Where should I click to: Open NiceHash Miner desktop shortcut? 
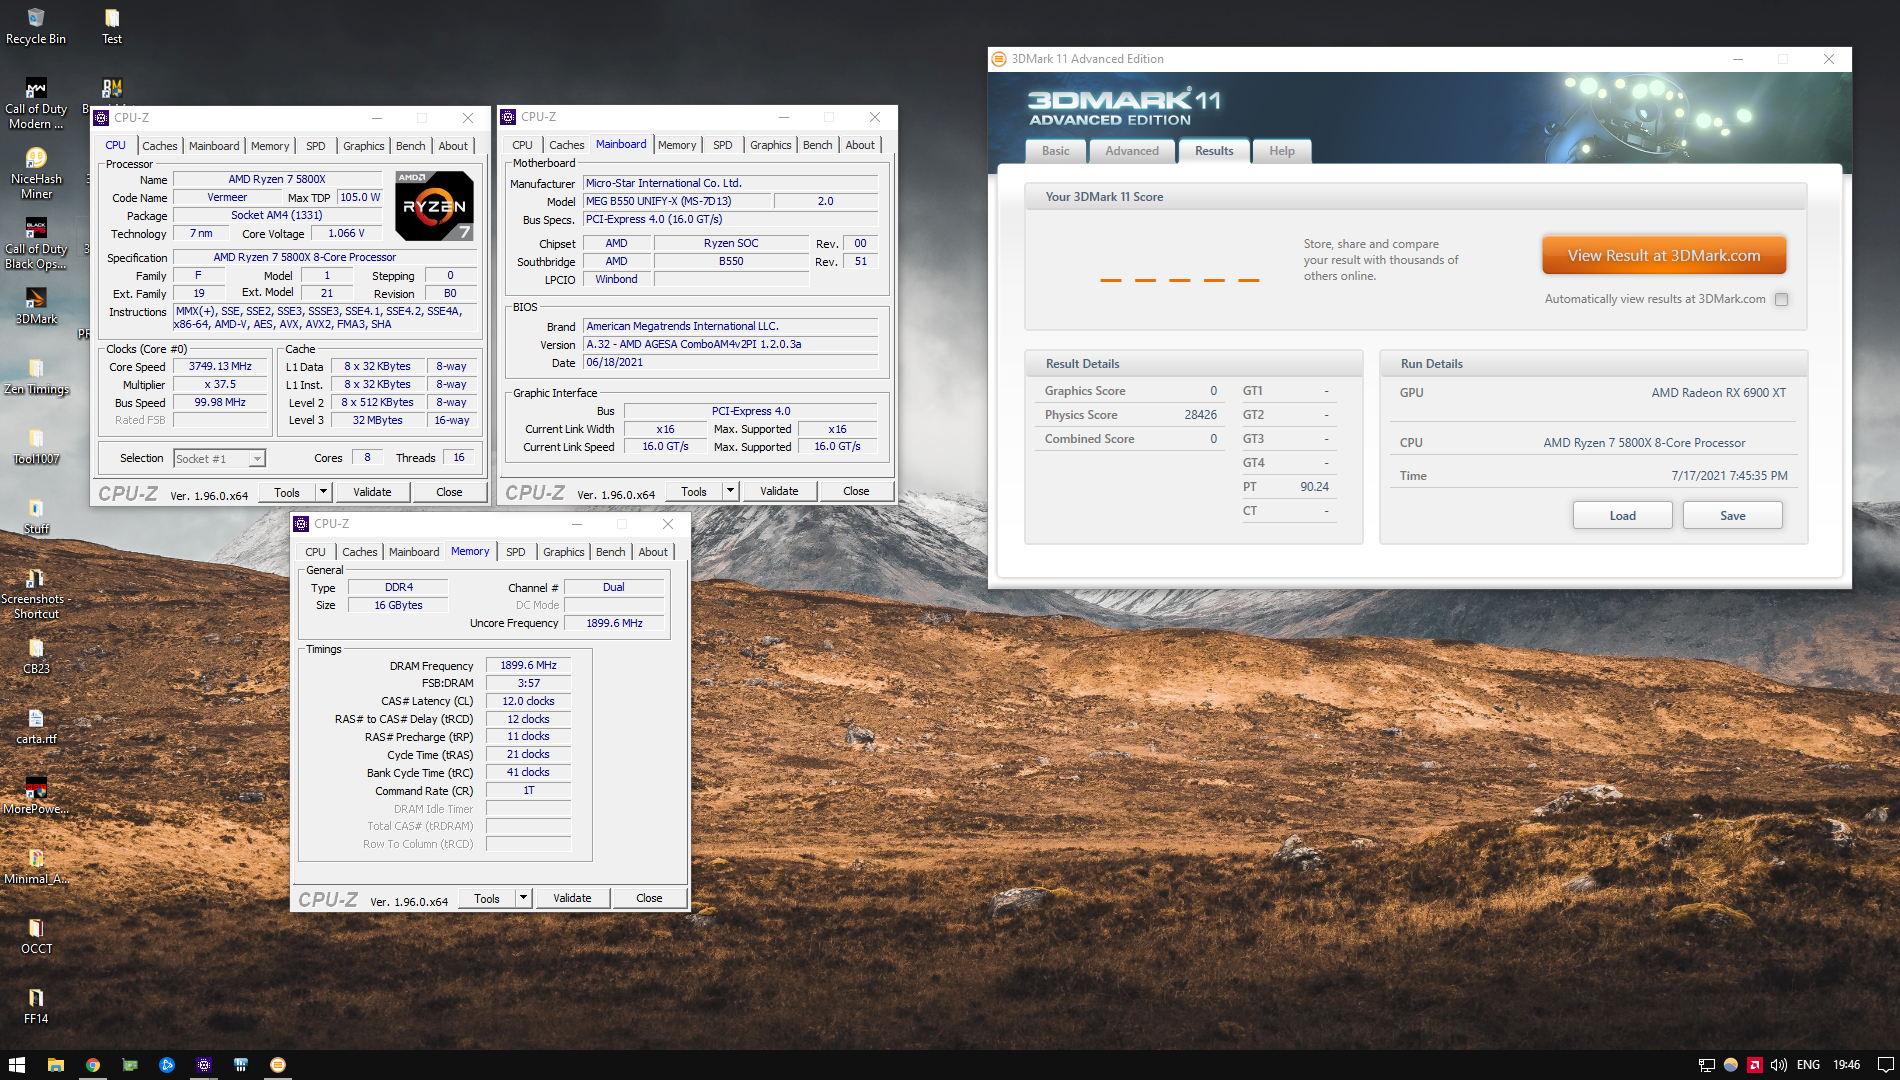[x=36, y=174]
